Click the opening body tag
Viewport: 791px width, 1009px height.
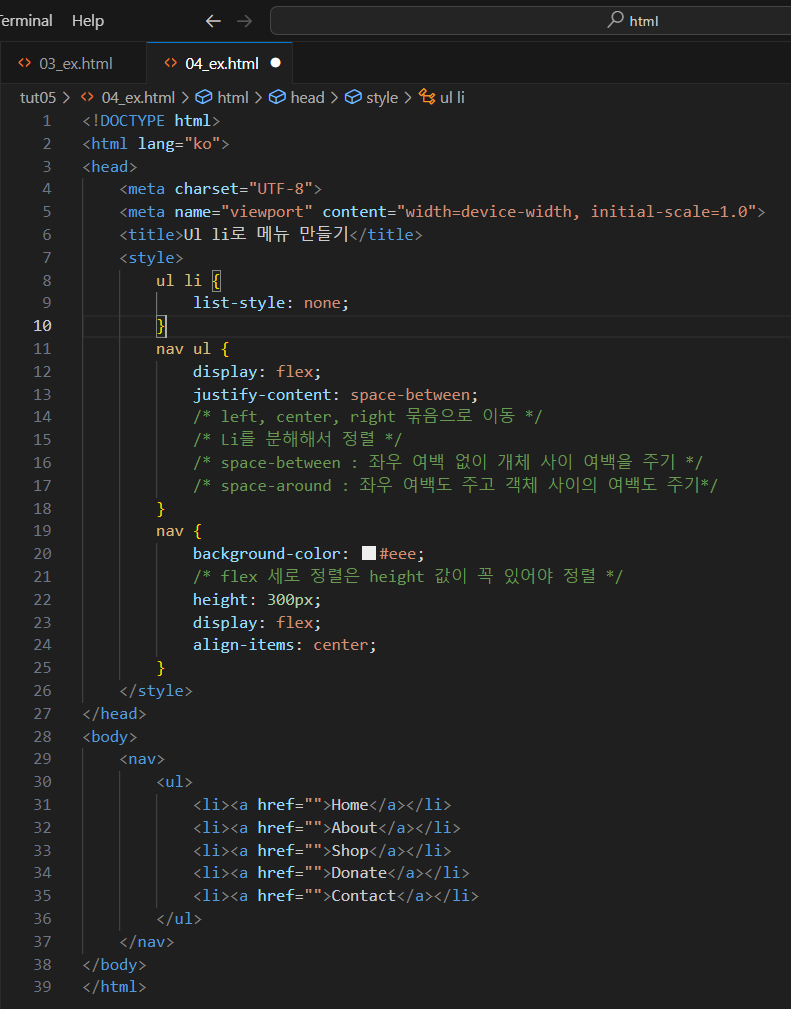click(110, 736)
